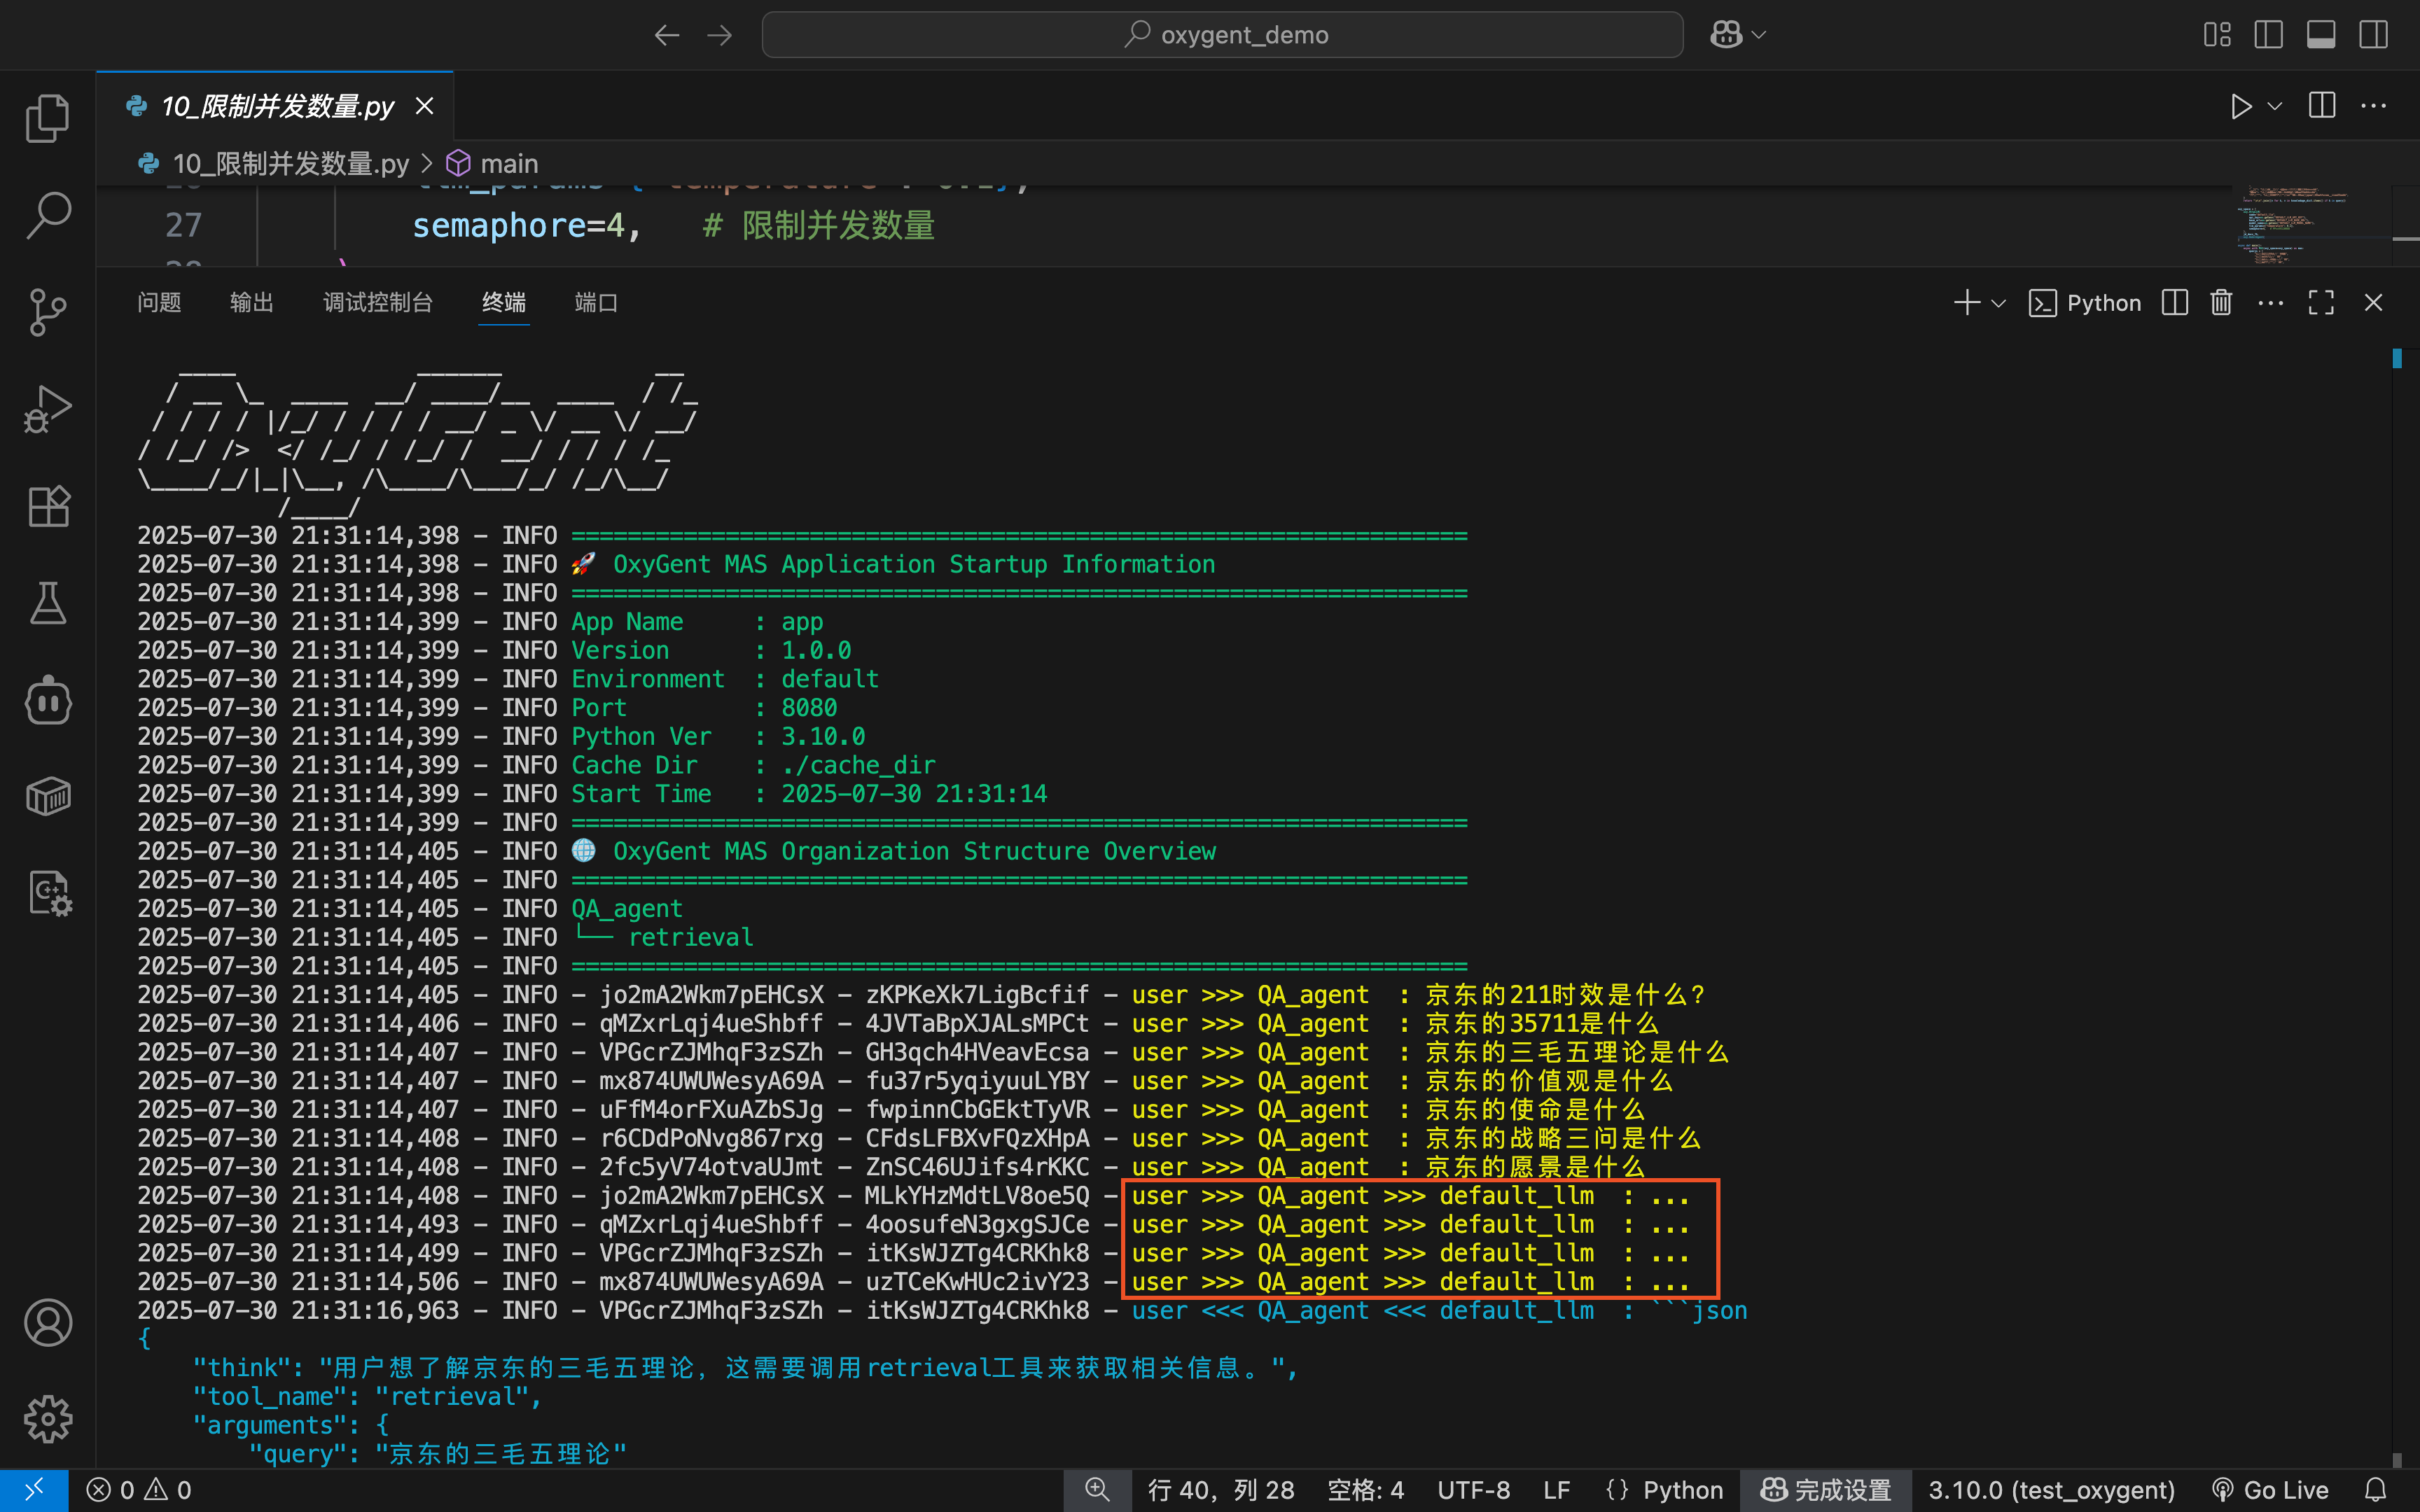Open the Copilot chat robot icon in sidebar
This screenshot has height=1512, width=2420.
(47, 700)
